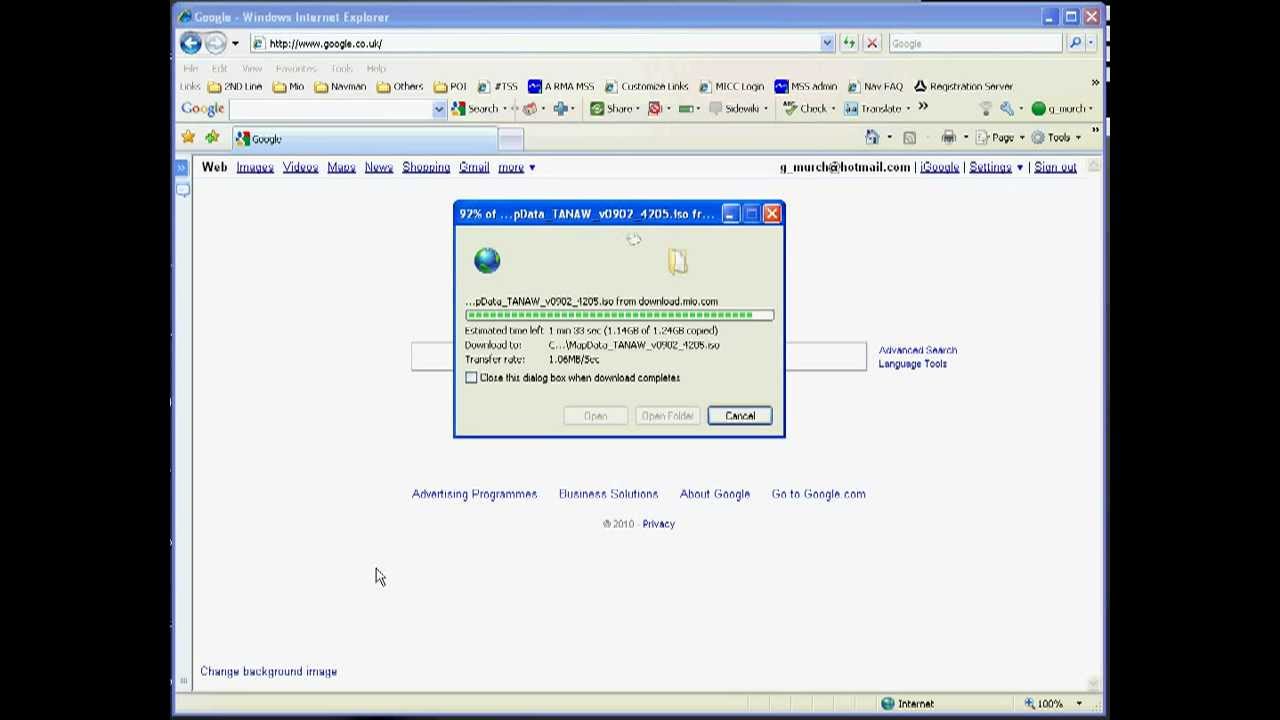Click the Favorites star icon
Viewport: 1280px width, 720px height.
pos(188,138)
